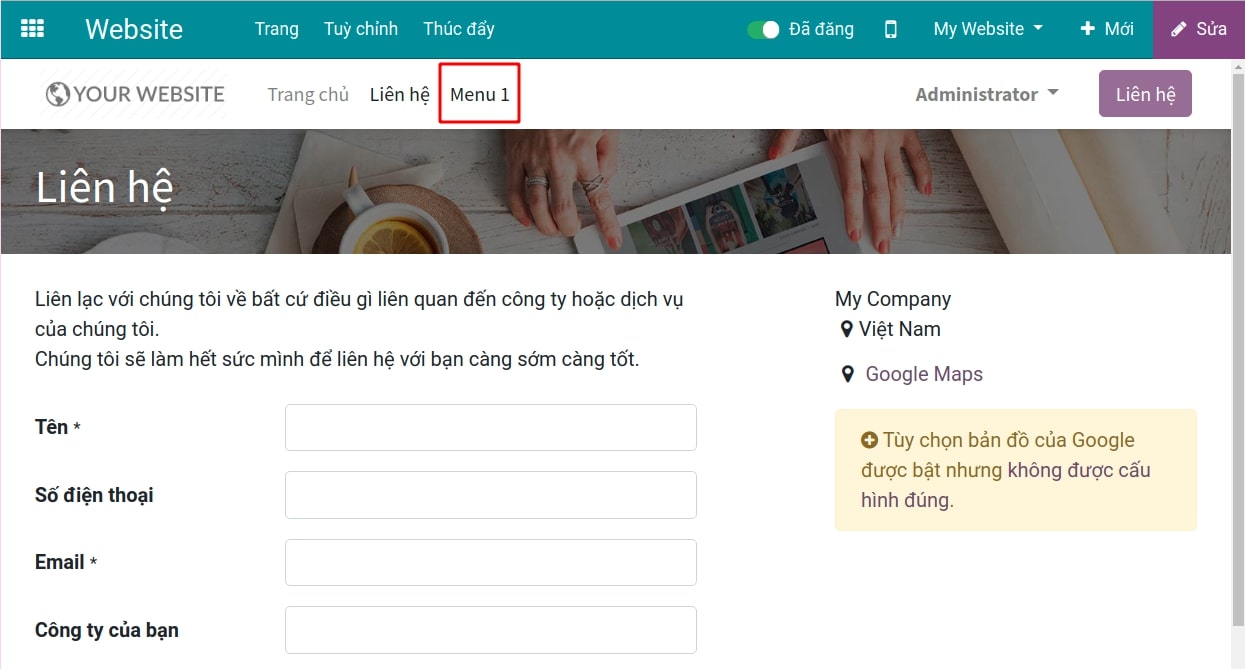The width and height of the screenshot is (1245, 669).
Task: Open the Thúc đẩy menu
Action: tap(459, 29)
